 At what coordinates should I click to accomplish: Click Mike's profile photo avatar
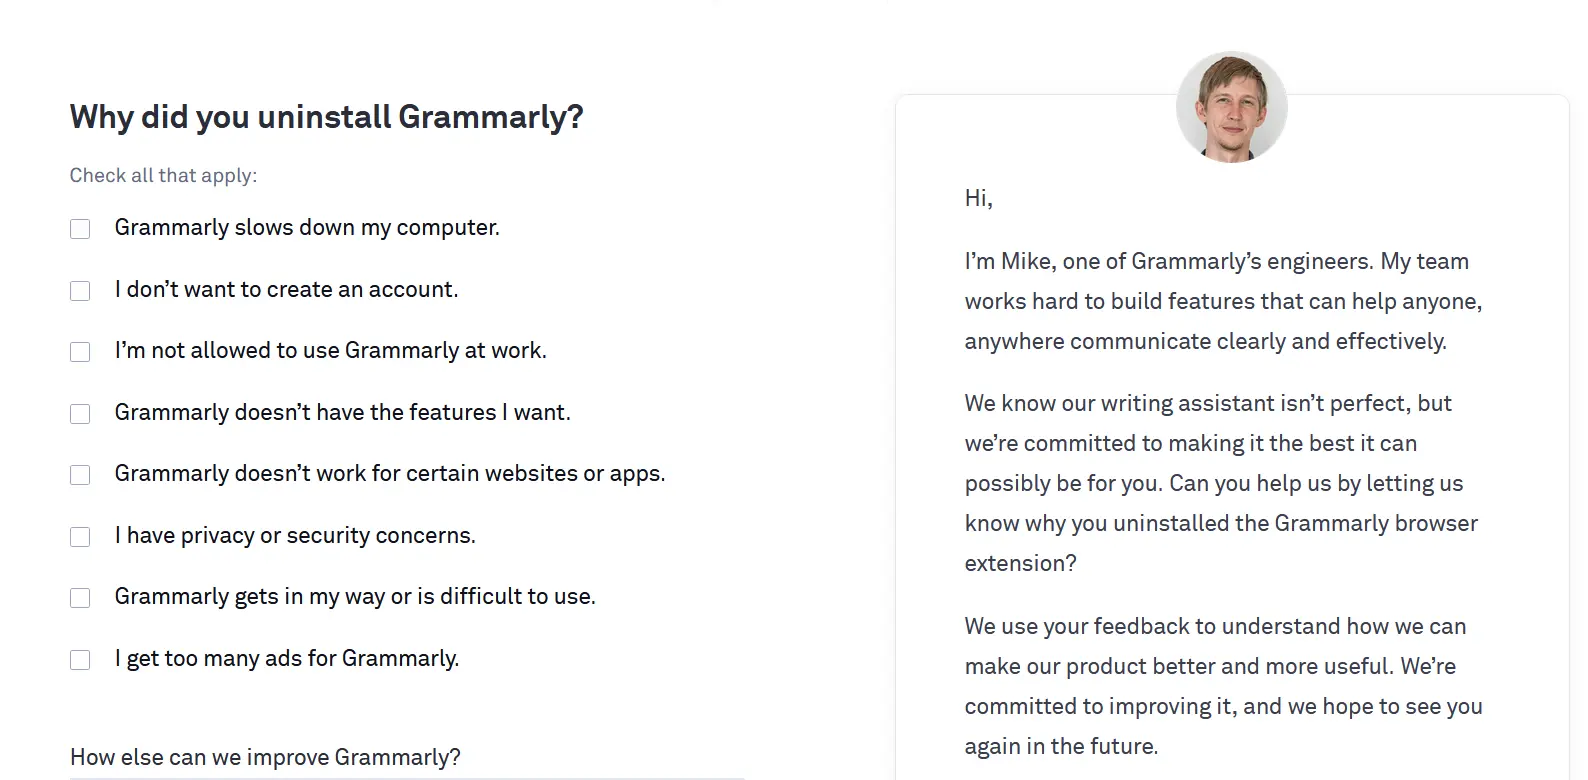1232,107
